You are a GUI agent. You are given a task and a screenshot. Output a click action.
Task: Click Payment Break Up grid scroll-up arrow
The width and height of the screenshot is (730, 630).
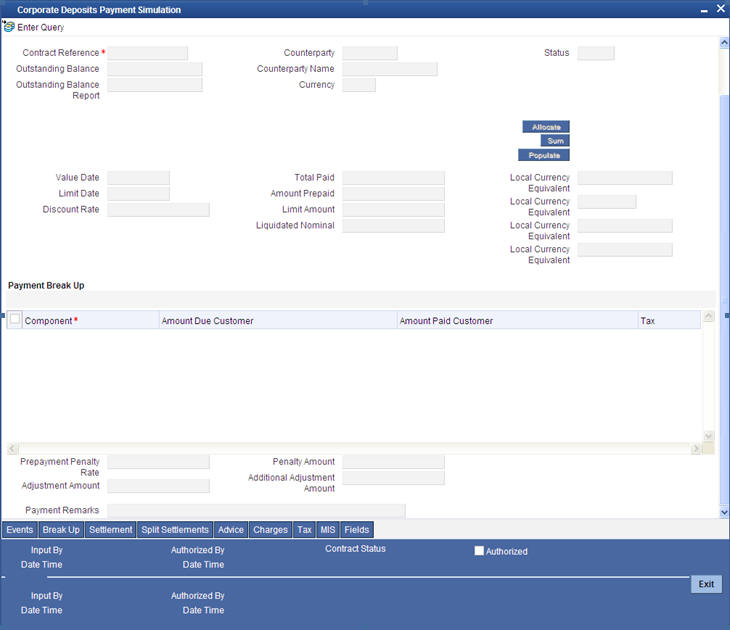coord(708,317)
